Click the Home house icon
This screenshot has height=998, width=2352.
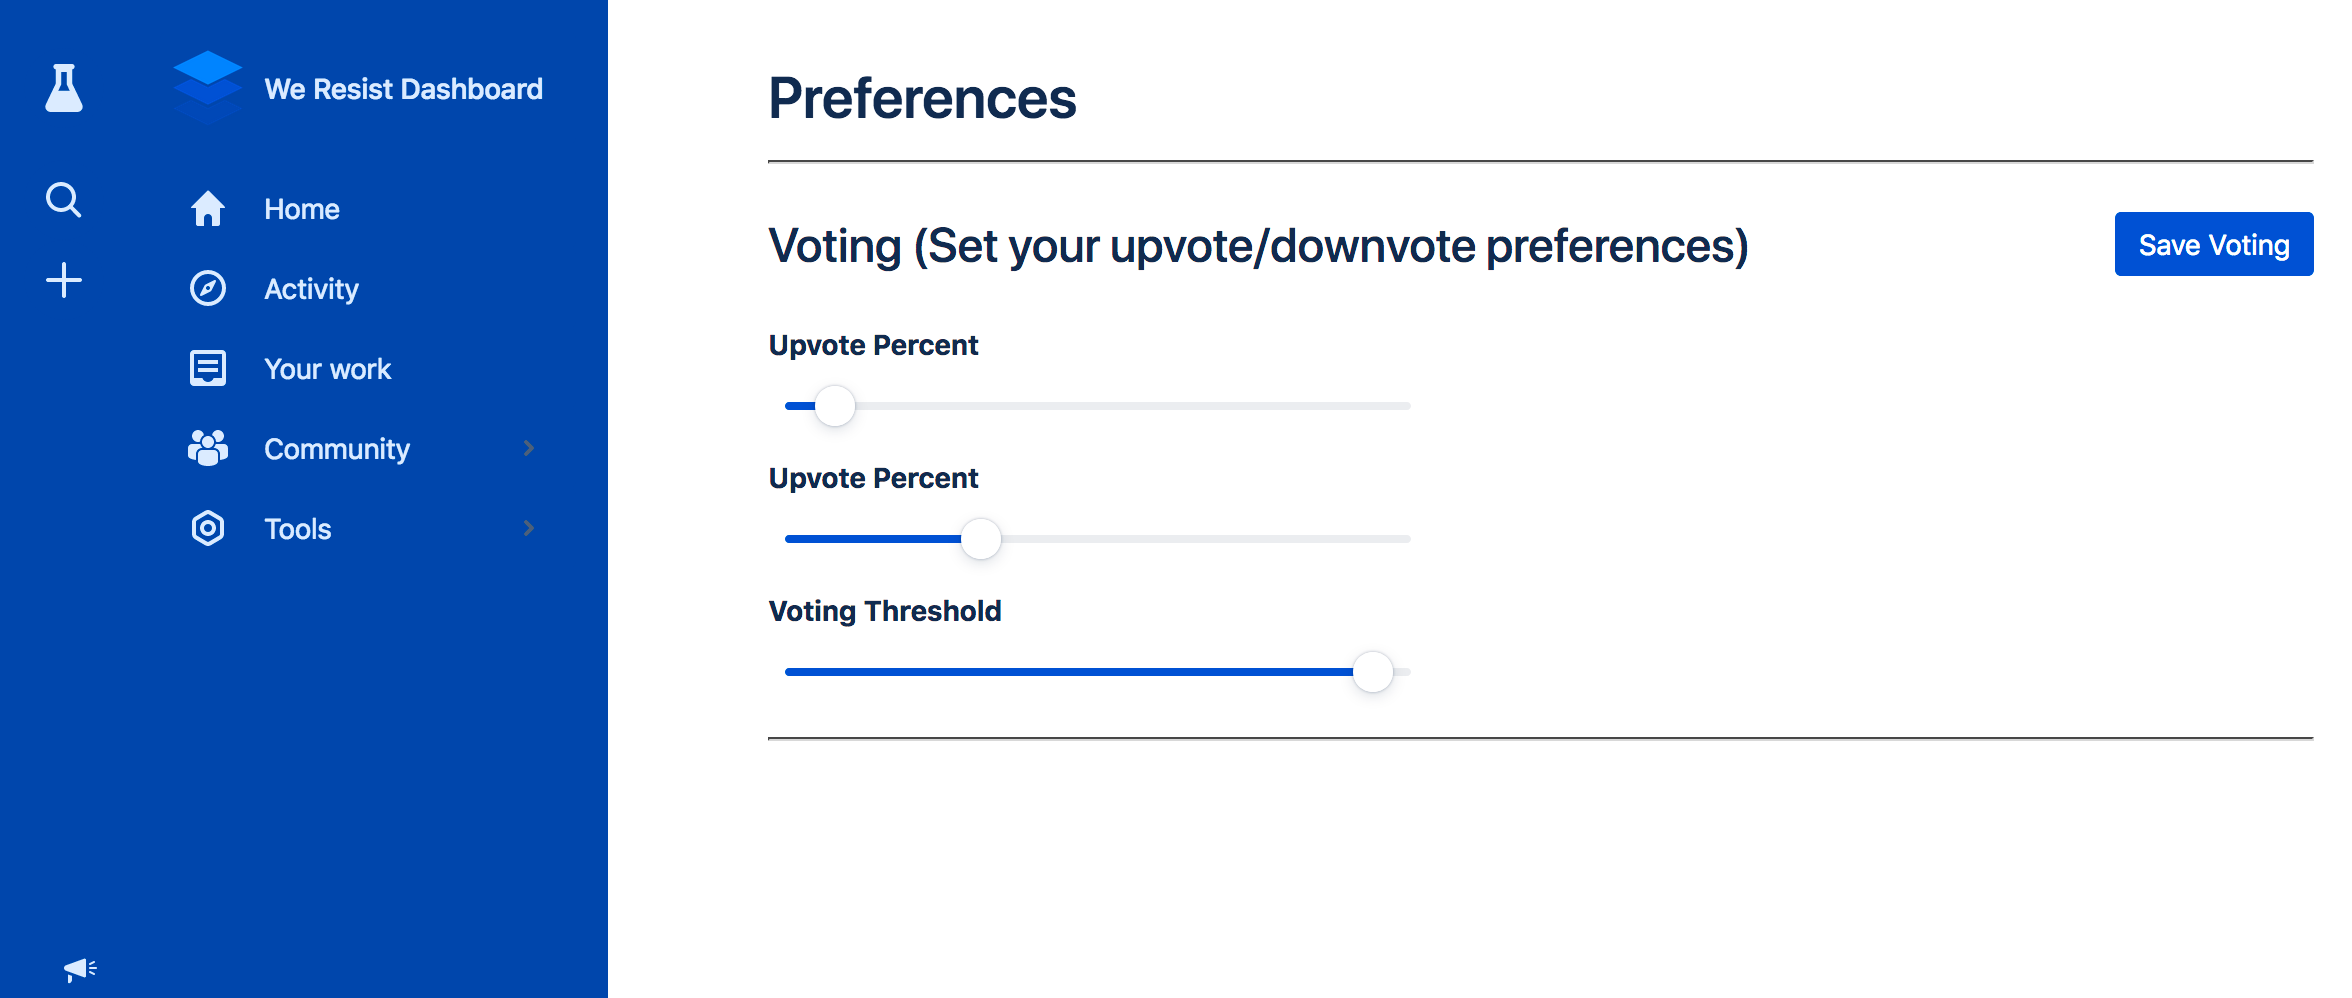click(208, 209)
